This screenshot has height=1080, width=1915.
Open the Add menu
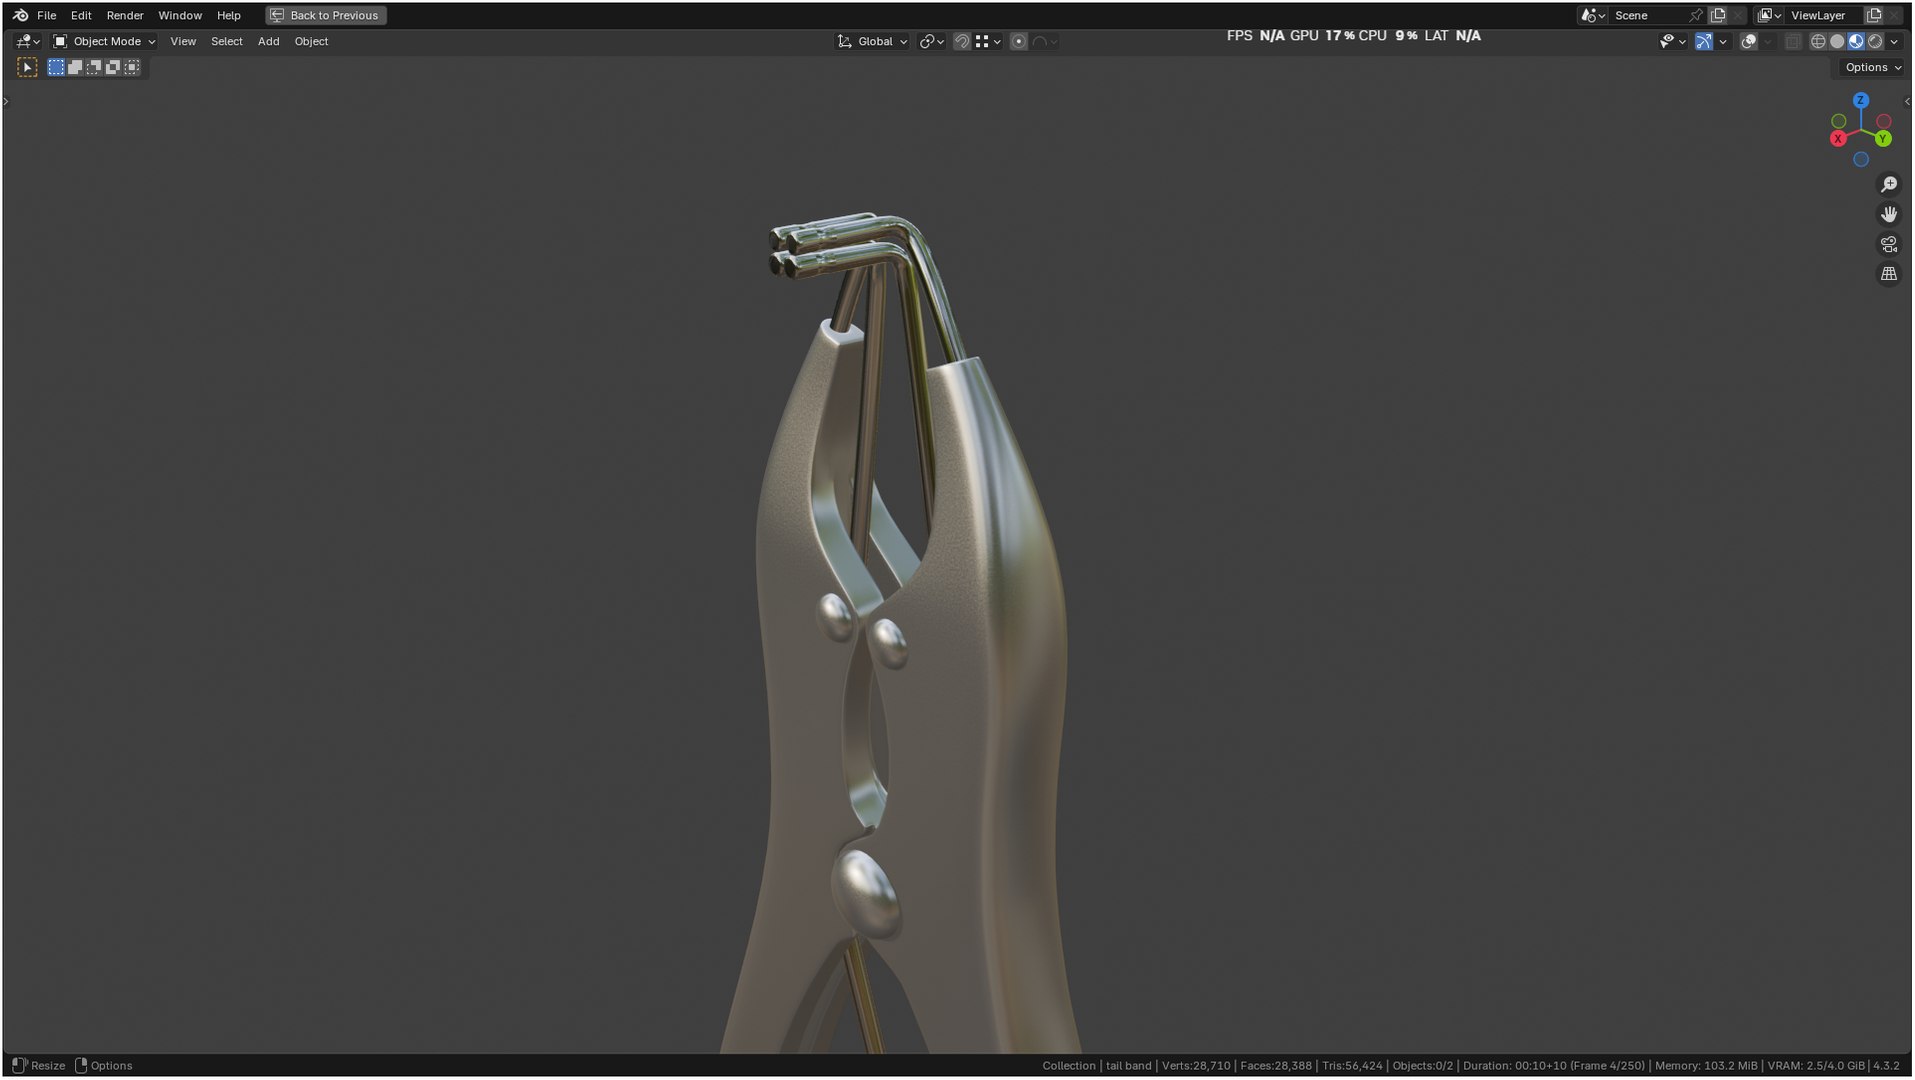pyautogui.click(x=268, y=41)
